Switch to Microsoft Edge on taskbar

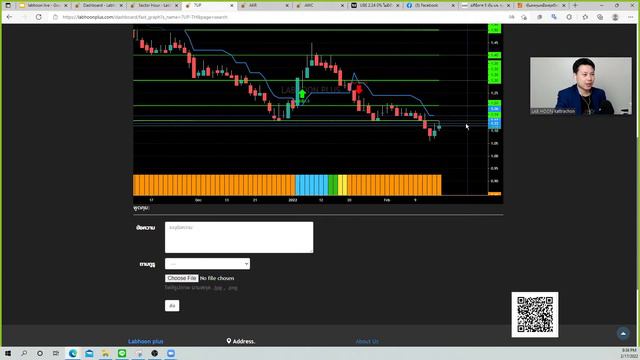click(x=73, y=353)
